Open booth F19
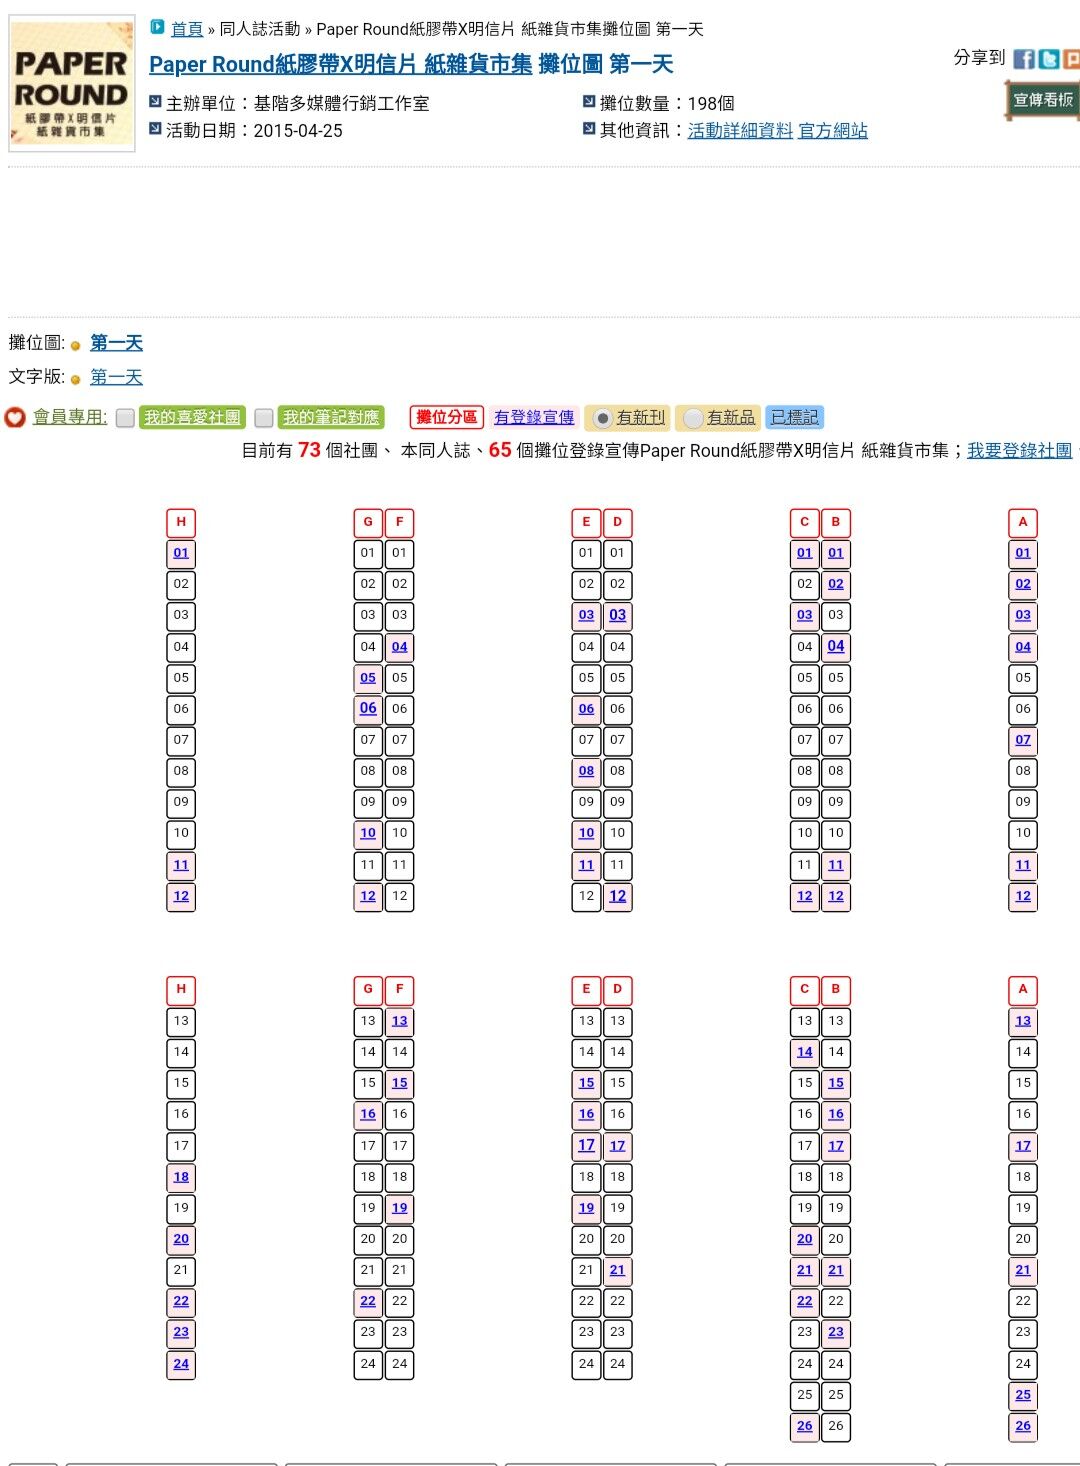The width and height of the screenshot is (1080, 1466). pos(400,1208)
